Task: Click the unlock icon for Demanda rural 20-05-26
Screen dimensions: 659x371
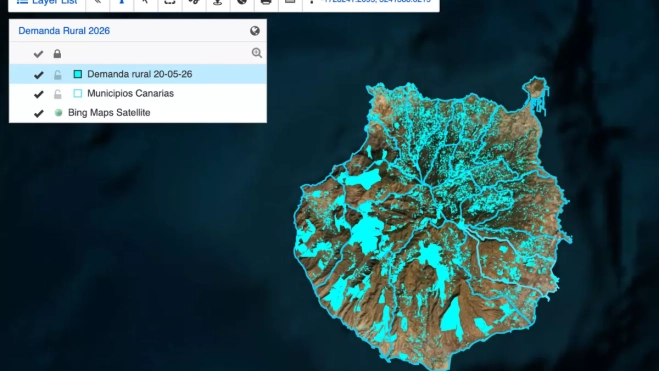Action: (58, 74)
